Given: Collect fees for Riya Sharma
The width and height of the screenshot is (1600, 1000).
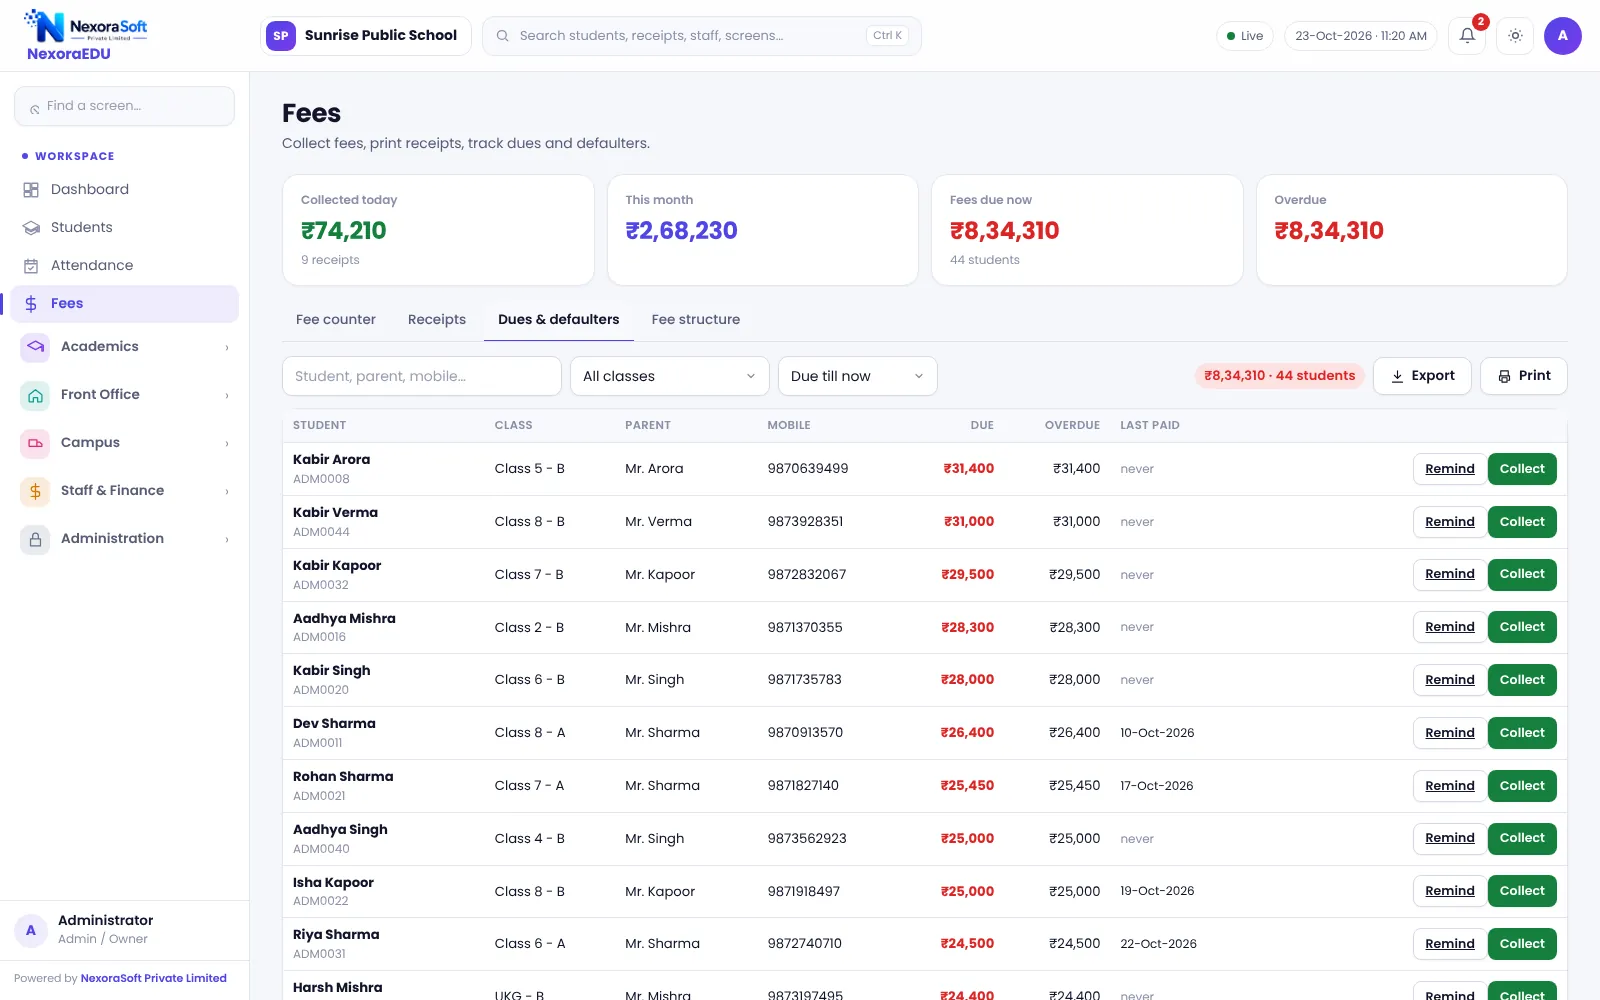Looking at the screenshot, I should (x=1522, y=944).
